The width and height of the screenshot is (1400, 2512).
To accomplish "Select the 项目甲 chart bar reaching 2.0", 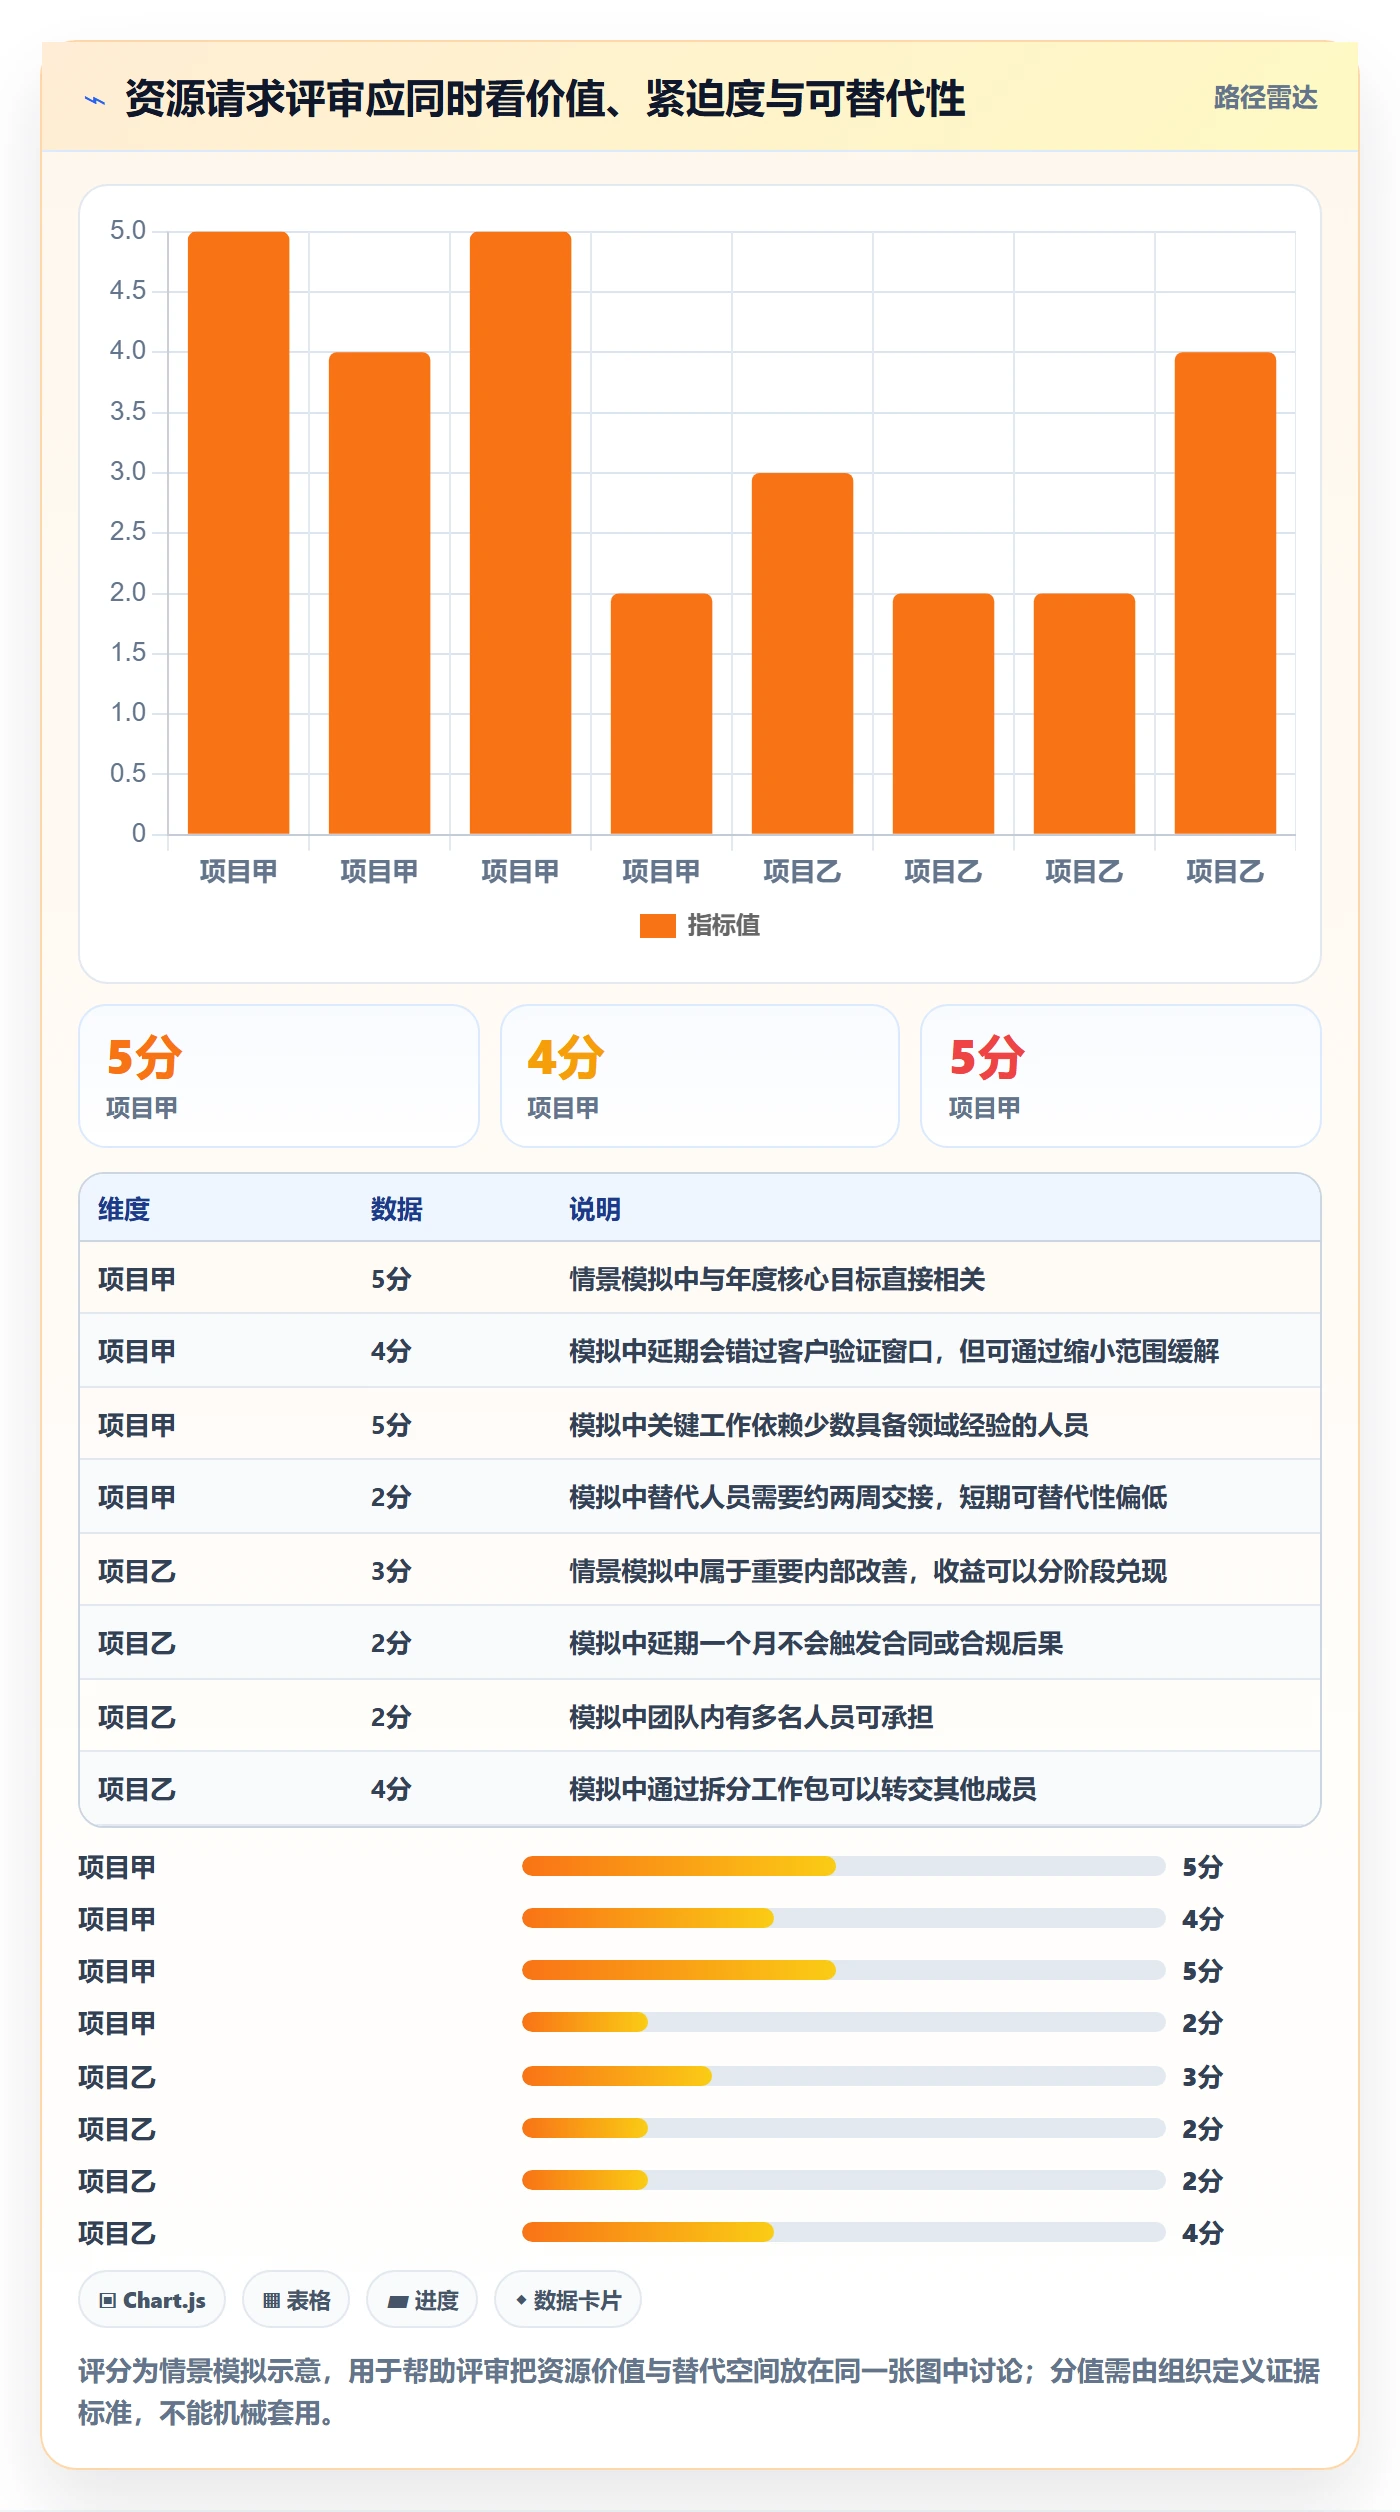I will [661, 714].
